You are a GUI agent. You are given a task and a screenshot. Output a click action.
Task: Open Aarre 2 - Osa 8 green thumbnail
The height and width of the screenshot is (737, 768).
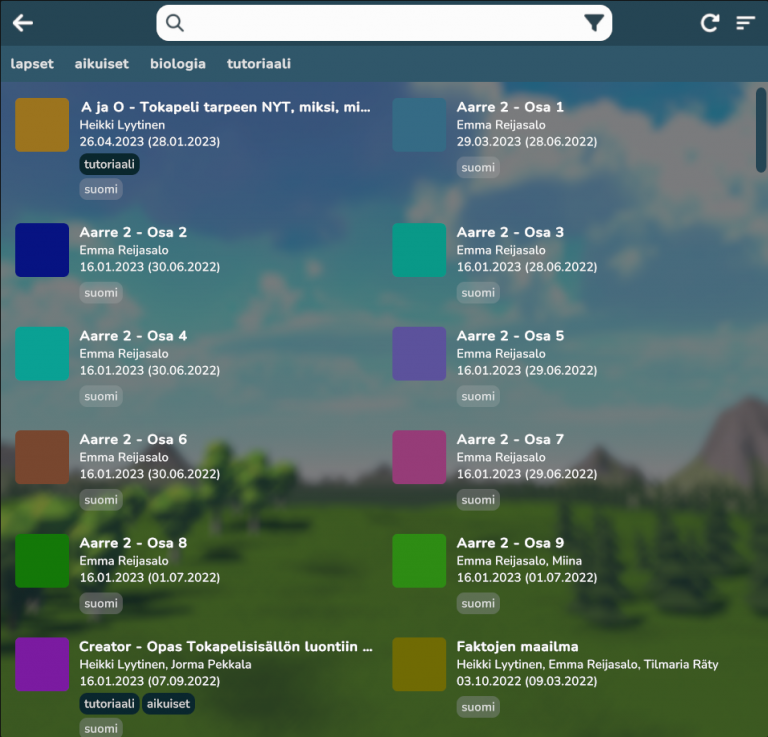[x=42, y=561]
